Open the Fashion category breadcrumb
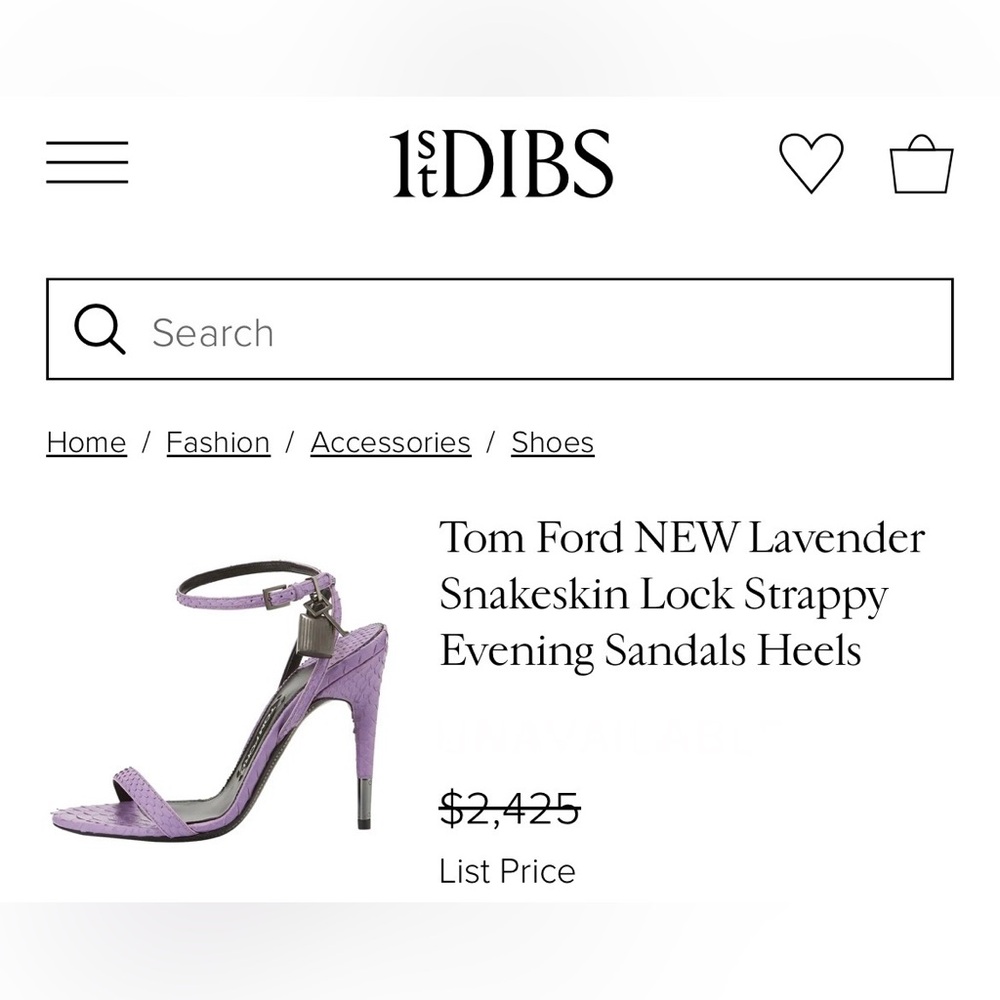The height and width of the screenshot is (1000, 1000). point(218,441)
